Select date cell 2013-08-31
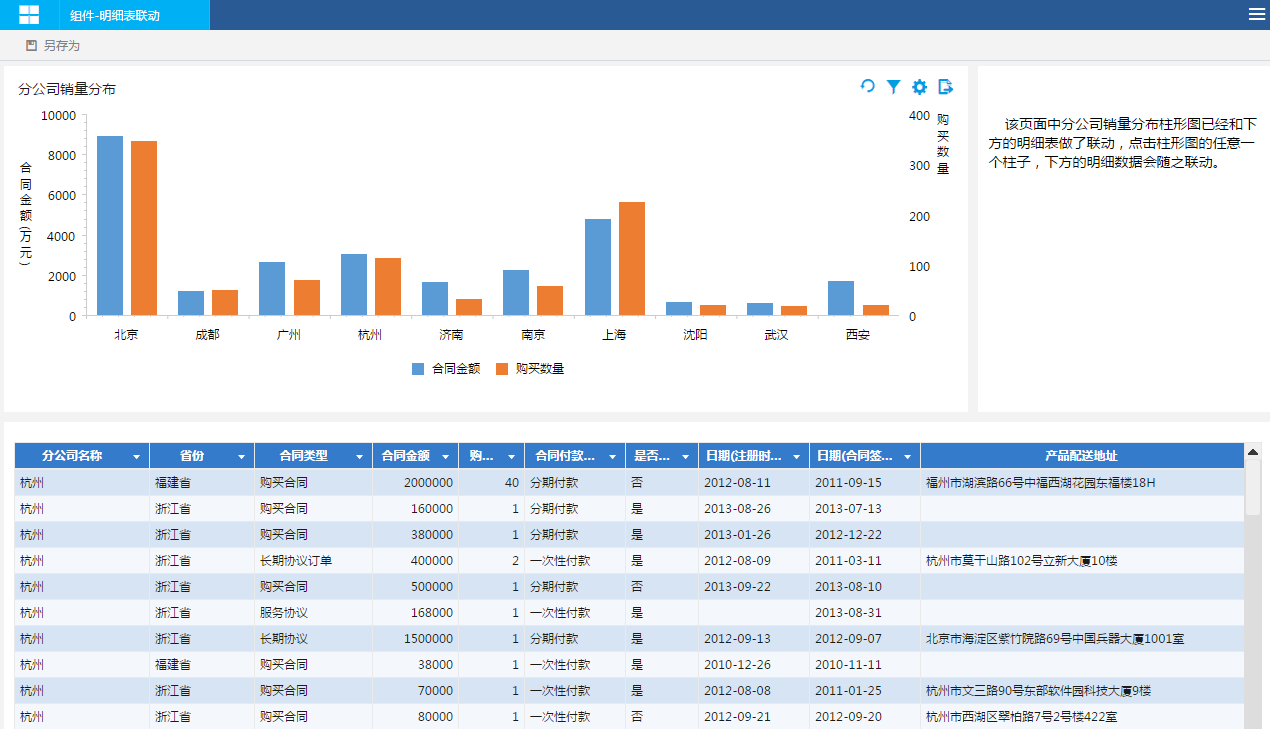 tap(865, 613)
